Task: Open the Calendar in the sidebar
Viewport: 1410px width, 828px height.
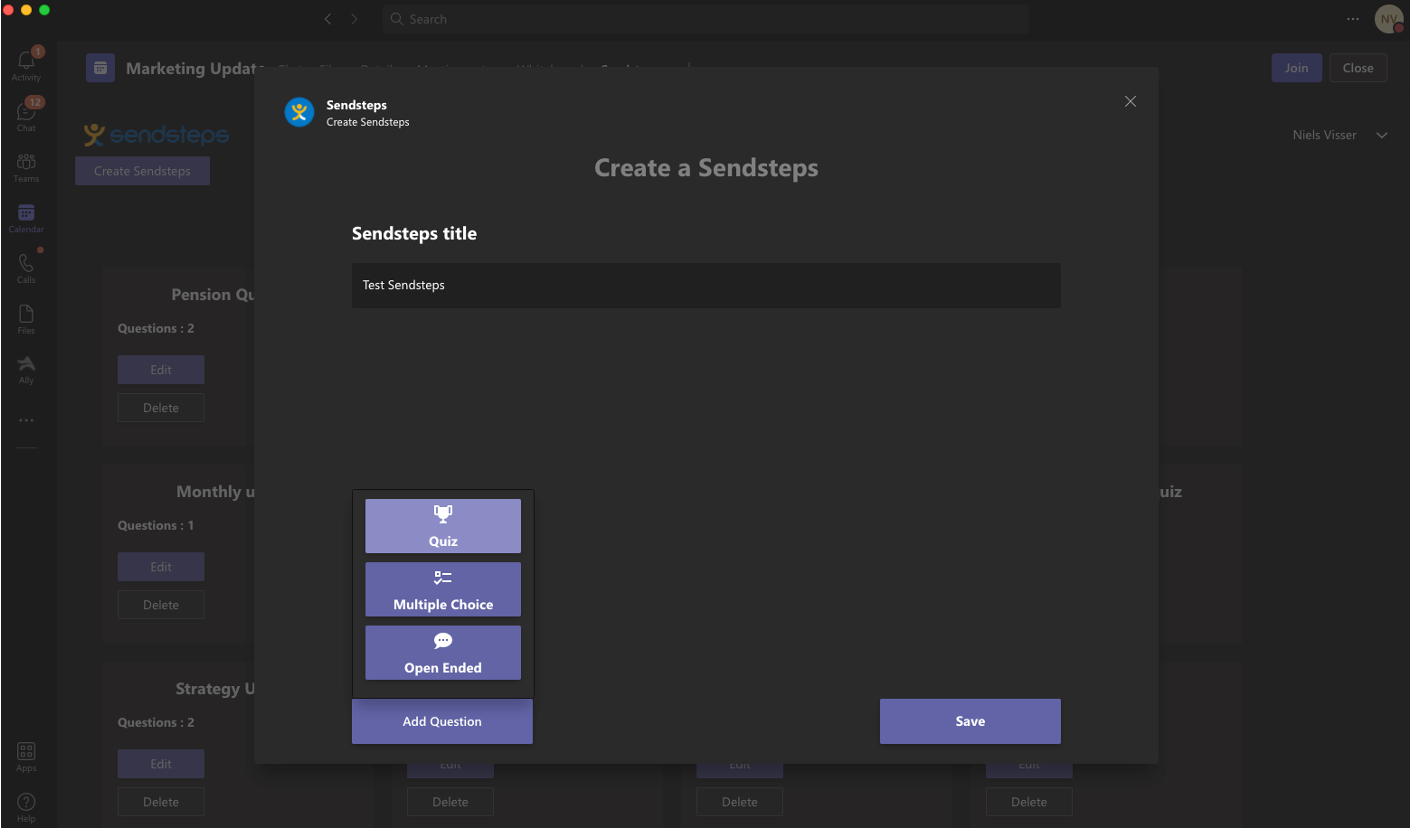Action: pos(26,214)
